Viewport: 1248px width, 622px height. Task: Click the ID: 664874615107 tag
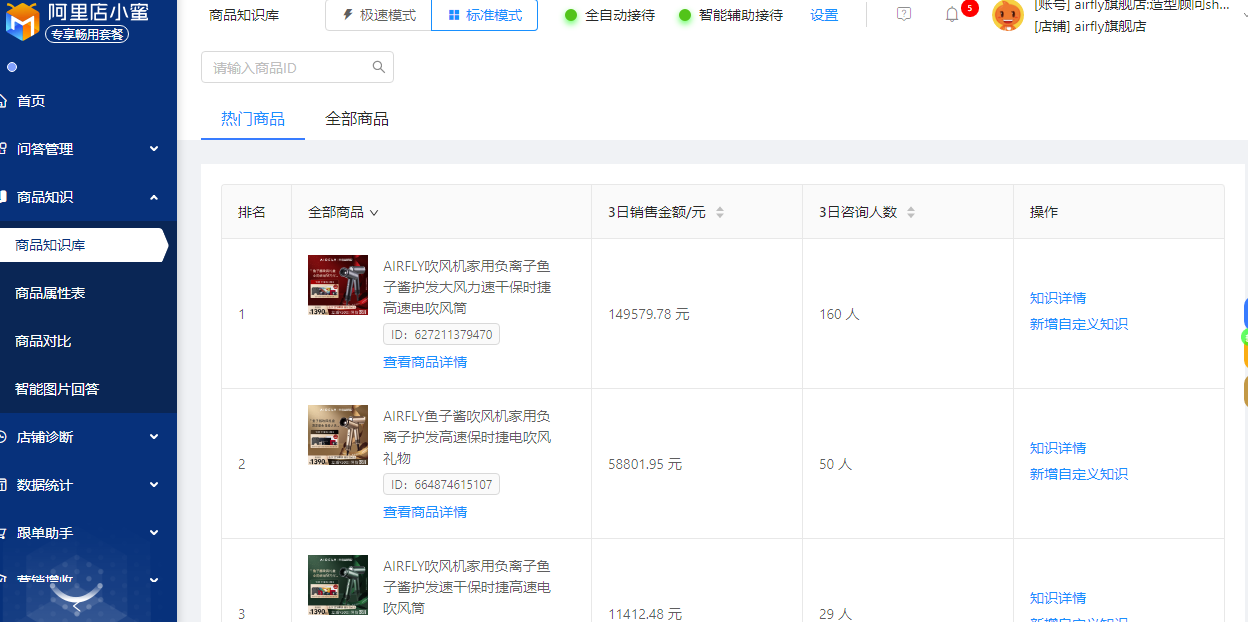441,484
